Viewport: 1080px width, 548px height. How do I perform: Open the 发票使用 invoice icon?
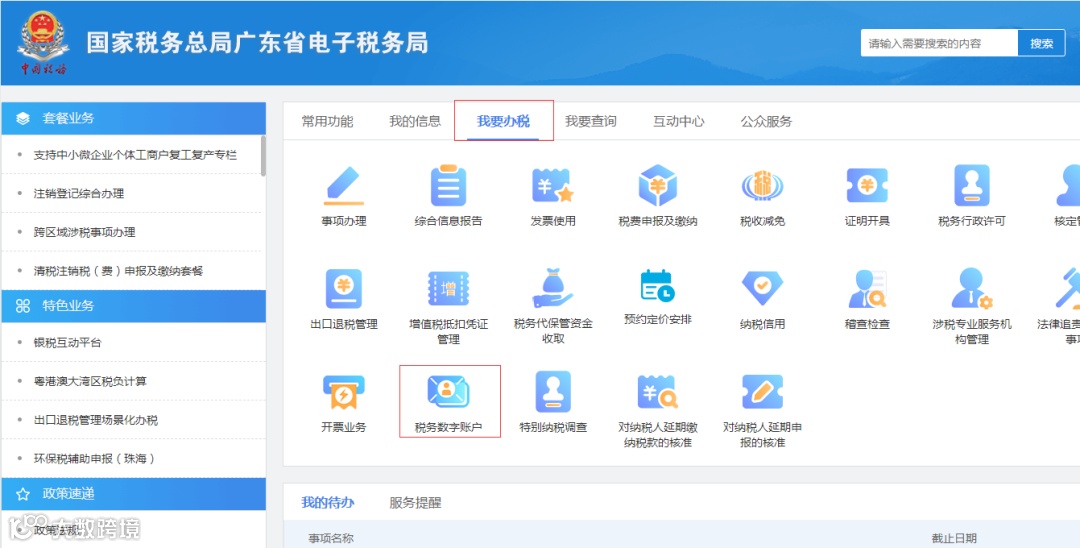pos(552,186)
